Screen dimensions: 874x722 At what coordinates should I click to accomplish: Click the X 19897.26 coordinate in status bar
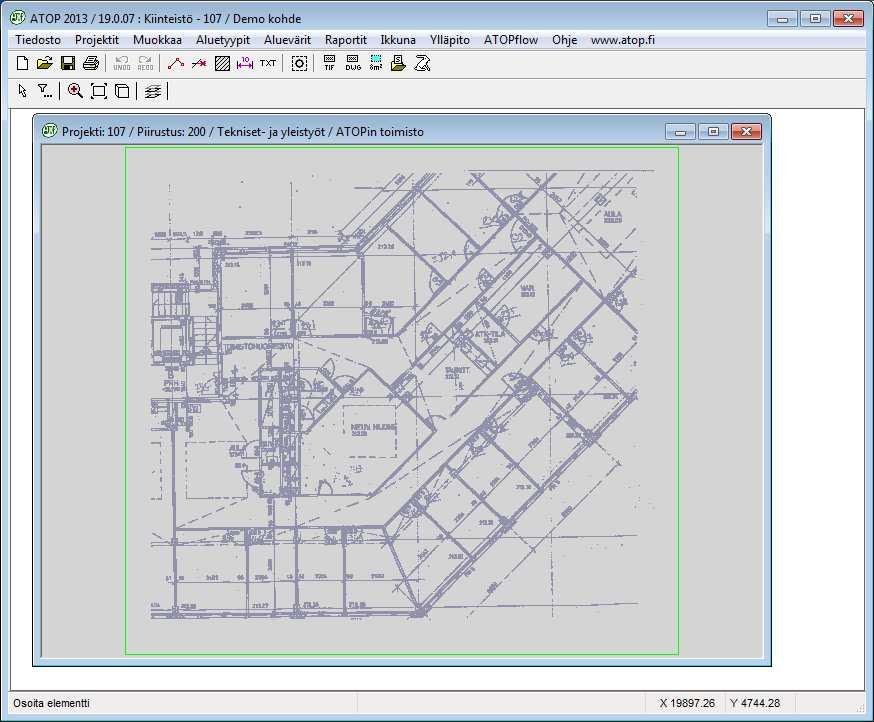click(687, 703)
